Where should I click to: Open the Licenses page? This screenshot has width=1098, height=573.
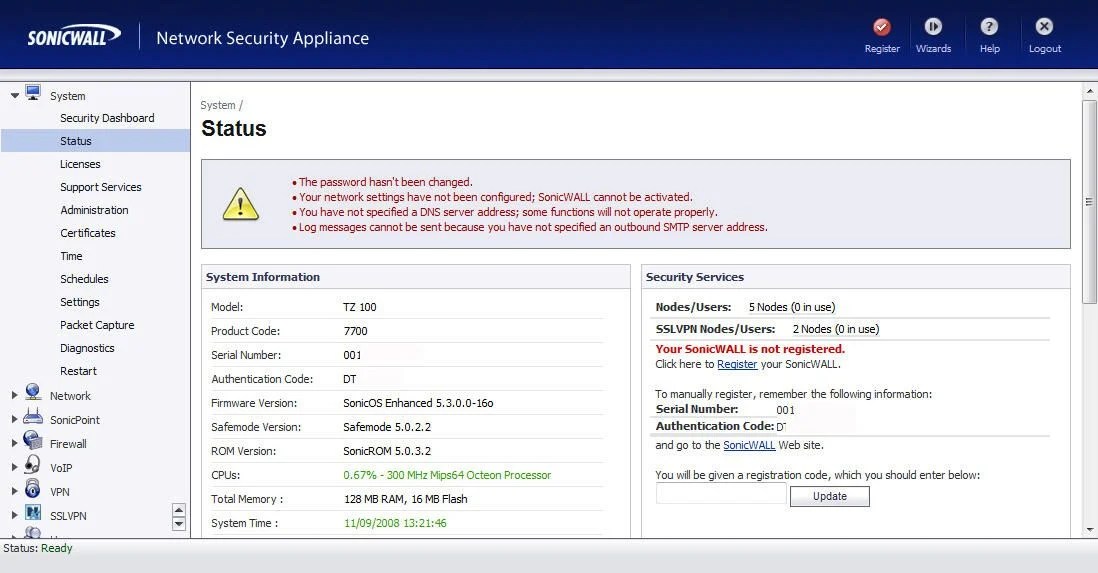click(80, 164)
